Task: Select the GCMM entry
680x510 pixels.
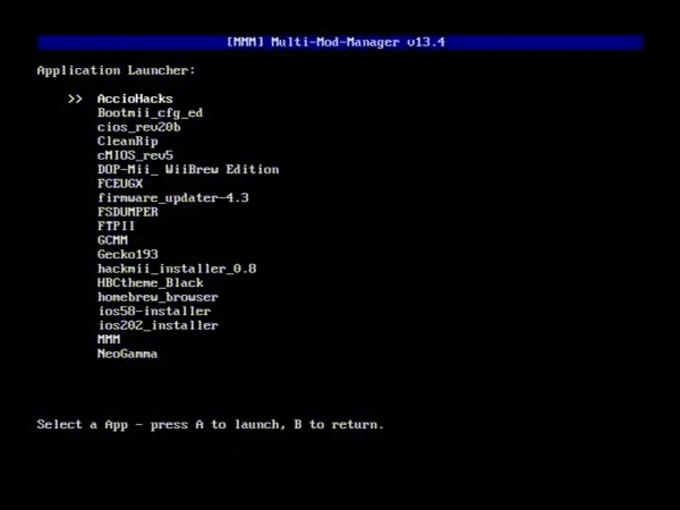Action: point(112,240)
